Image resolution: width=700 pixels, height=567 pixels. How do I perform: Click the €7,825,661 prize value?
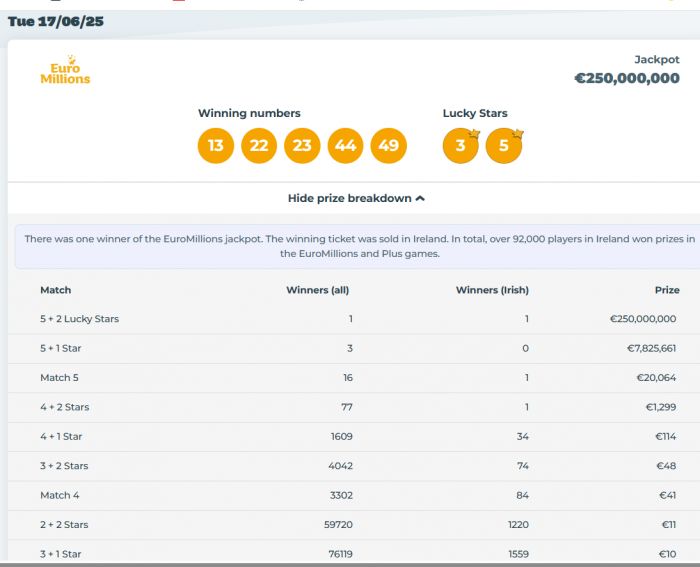point(651,348)
